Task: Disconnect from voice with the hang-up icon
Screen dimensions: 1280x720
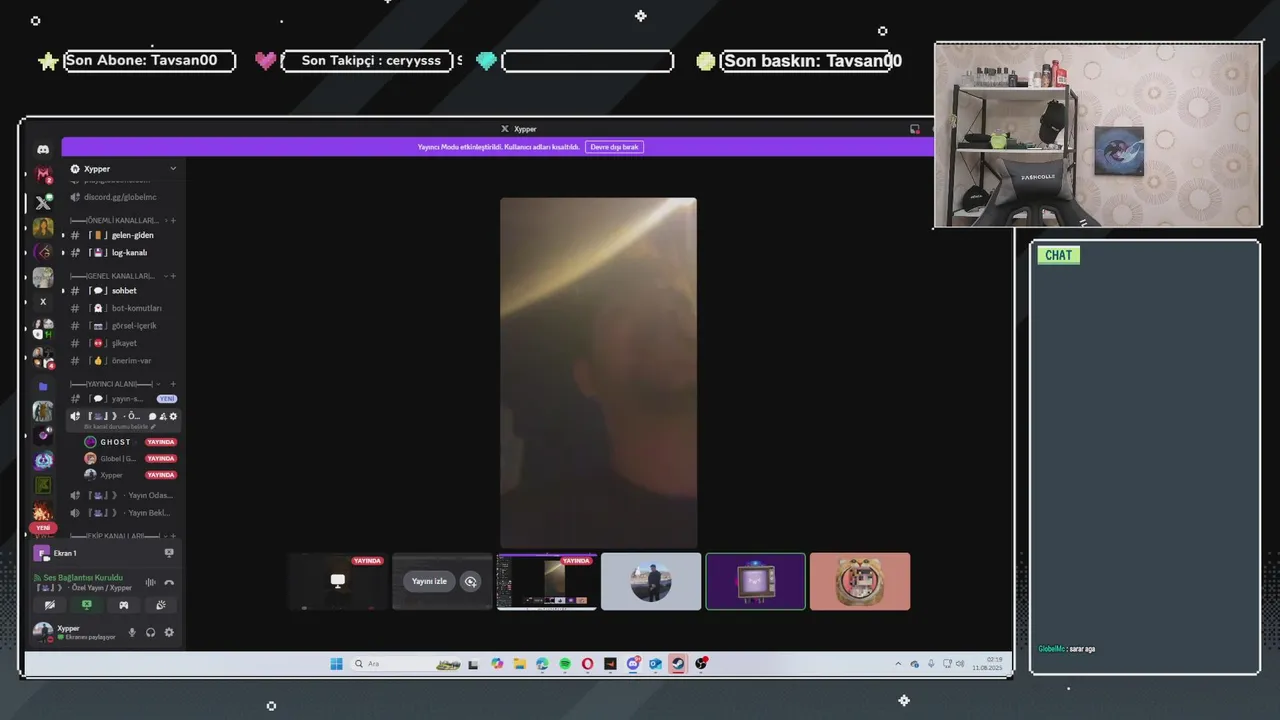Action: [169, 582]
